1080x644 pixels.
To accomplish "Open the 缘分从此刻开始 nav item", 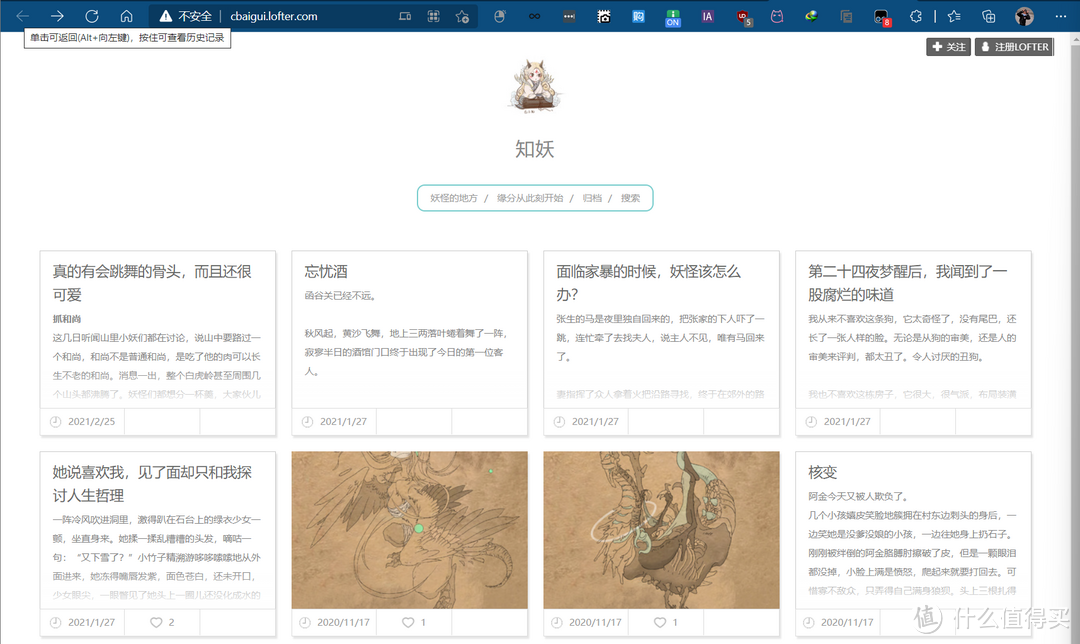I will point(530,198).
